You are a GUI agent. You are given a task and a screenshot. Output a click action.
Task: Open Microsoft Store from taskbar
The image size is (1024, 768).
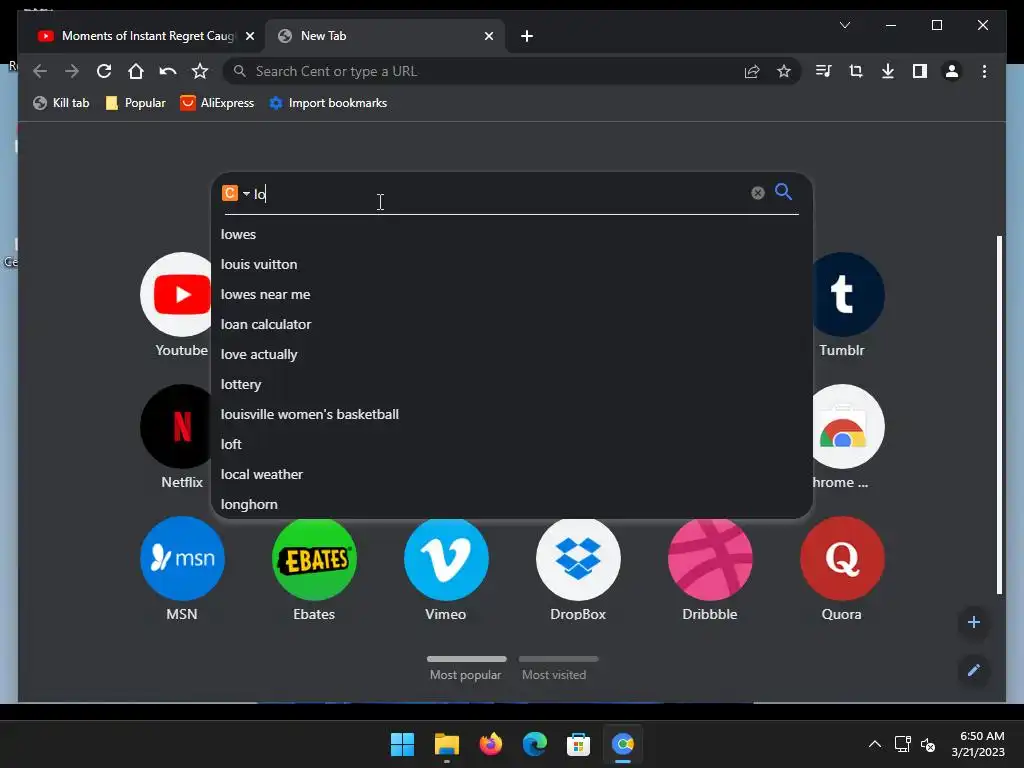pyautogui.click(x=578, y=744)
